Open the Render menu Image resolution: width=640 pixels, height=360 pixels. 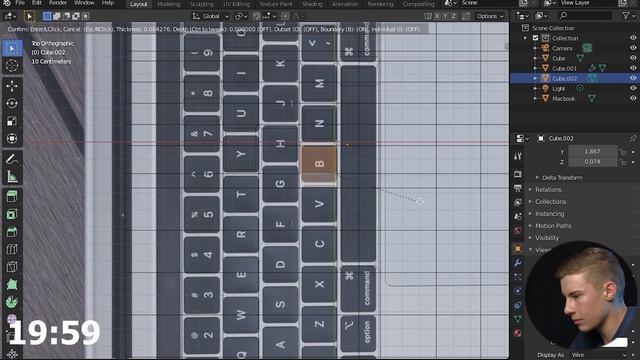pos(58,3)
